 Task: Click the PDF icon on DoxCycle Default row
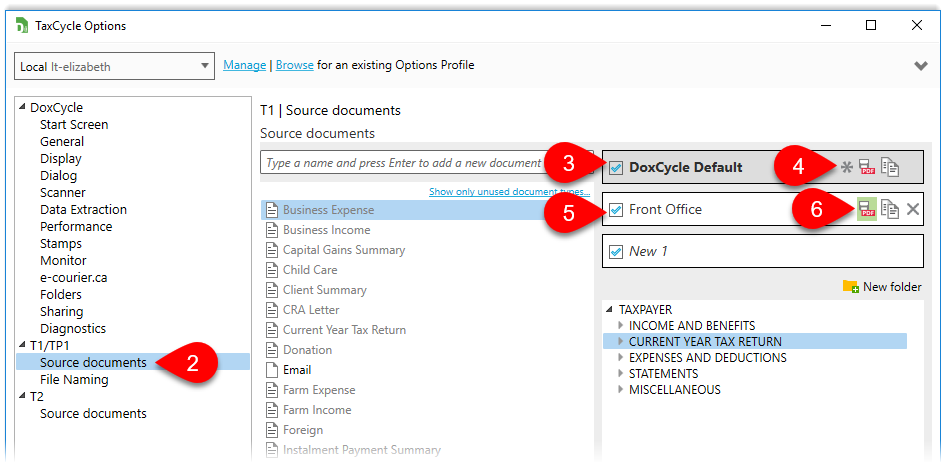(x=867, y=167)
